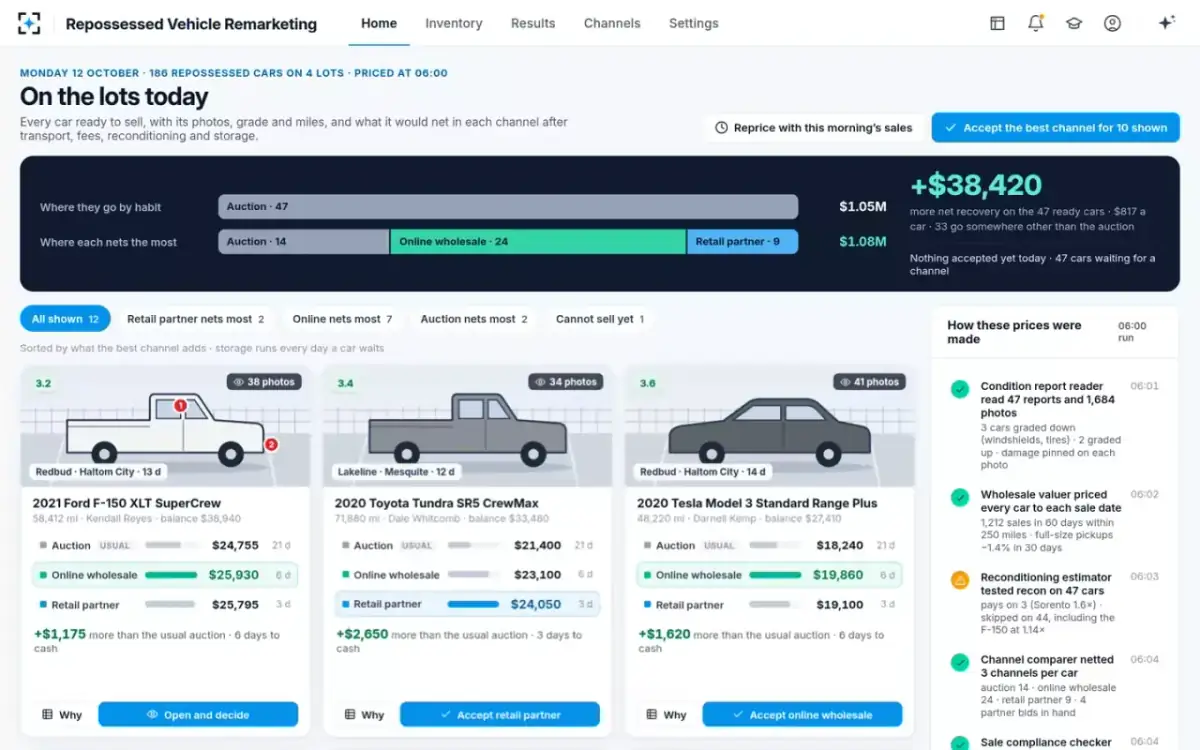Open the Channels tab
Image resolution: width=1200 pixels, height=750 pixels.
[x=612, y=23]
